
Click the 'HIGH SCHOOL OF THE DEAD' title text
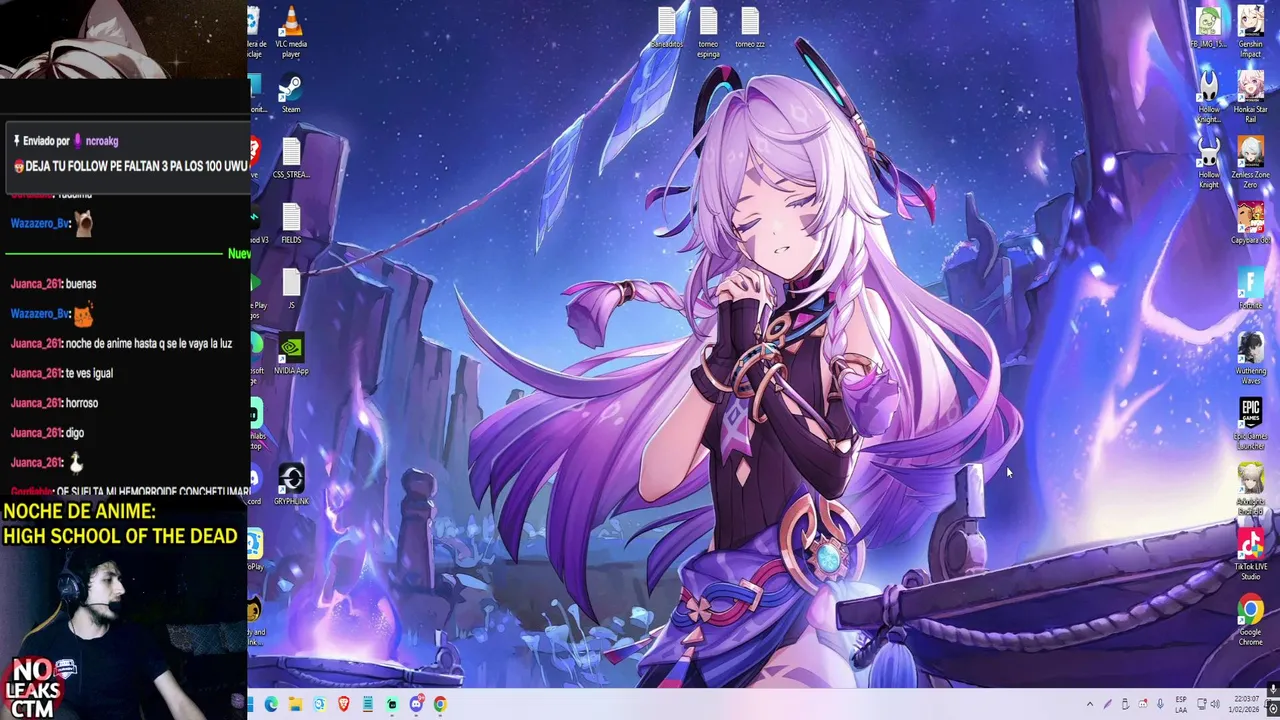120,536
